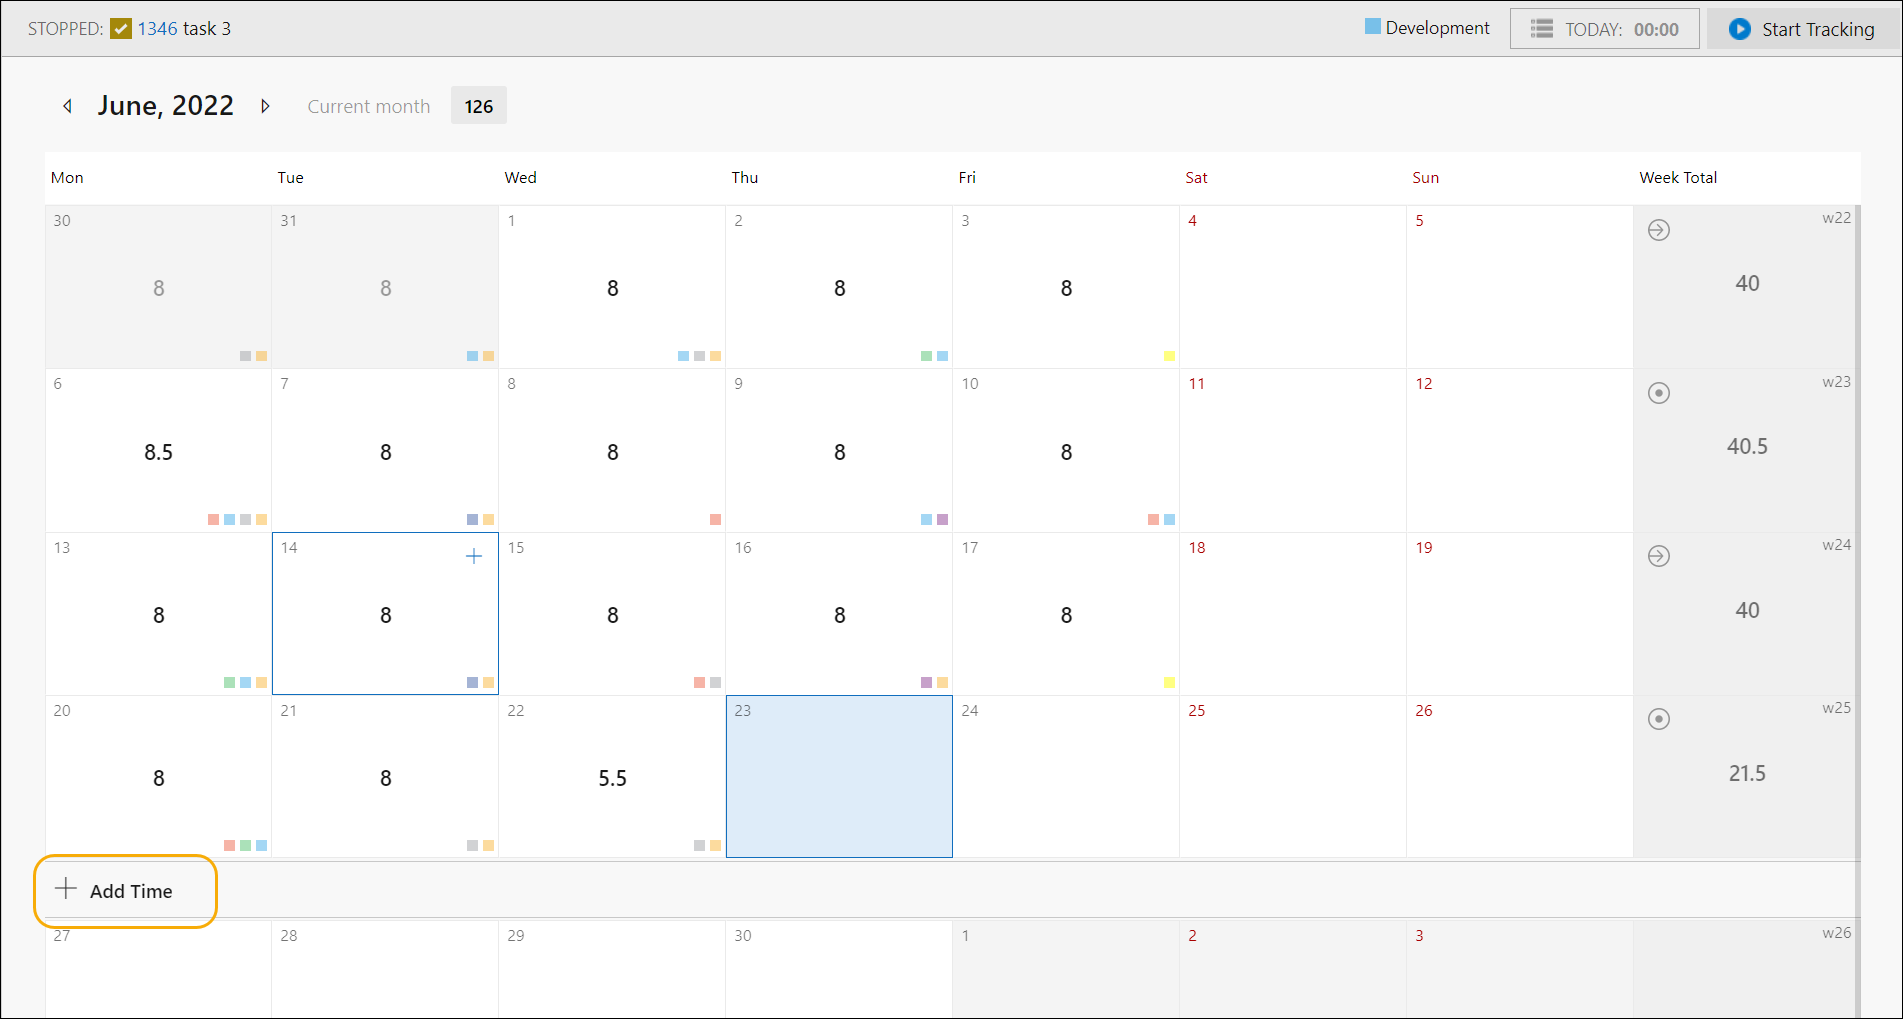Select June 1 cell
This screenshot has width=1903, height=1019.
click(612, 287)
